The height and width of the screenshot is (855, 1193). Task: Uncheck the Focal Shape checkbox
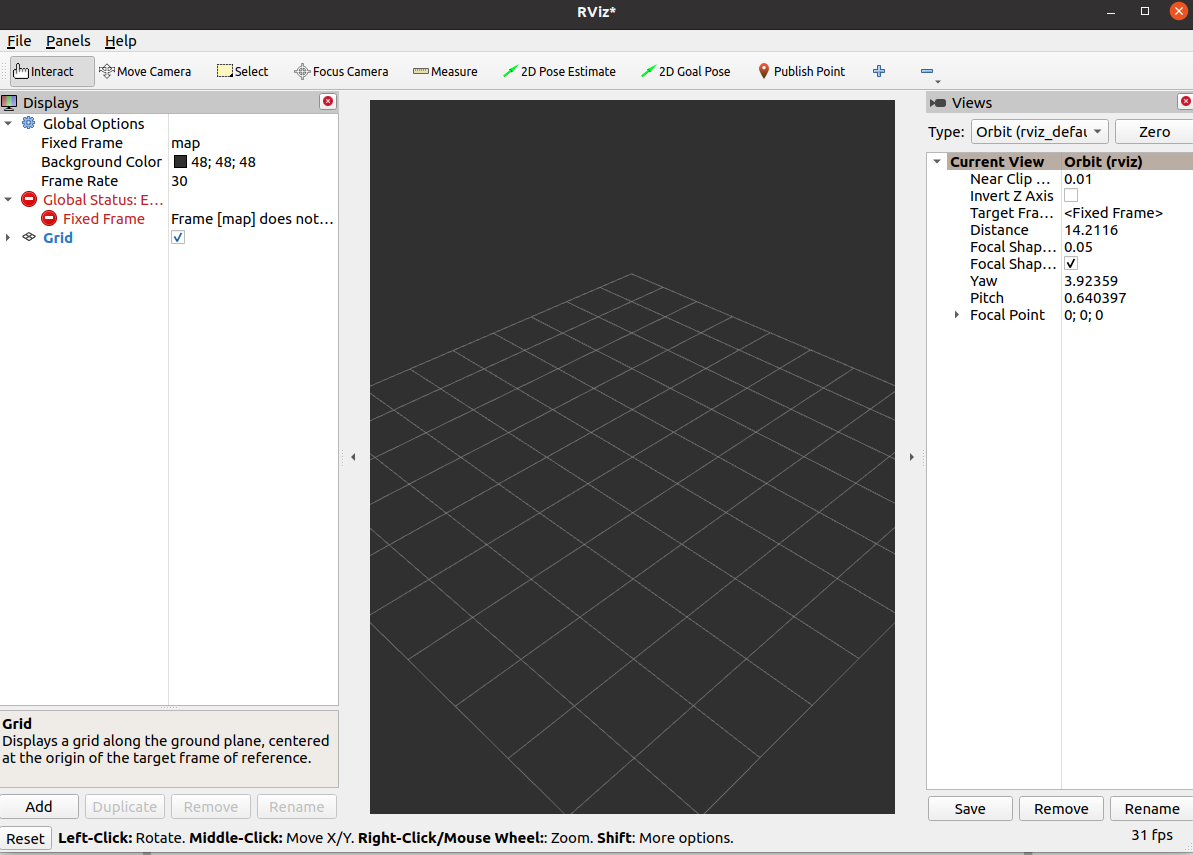click(x=1071, y=264)
